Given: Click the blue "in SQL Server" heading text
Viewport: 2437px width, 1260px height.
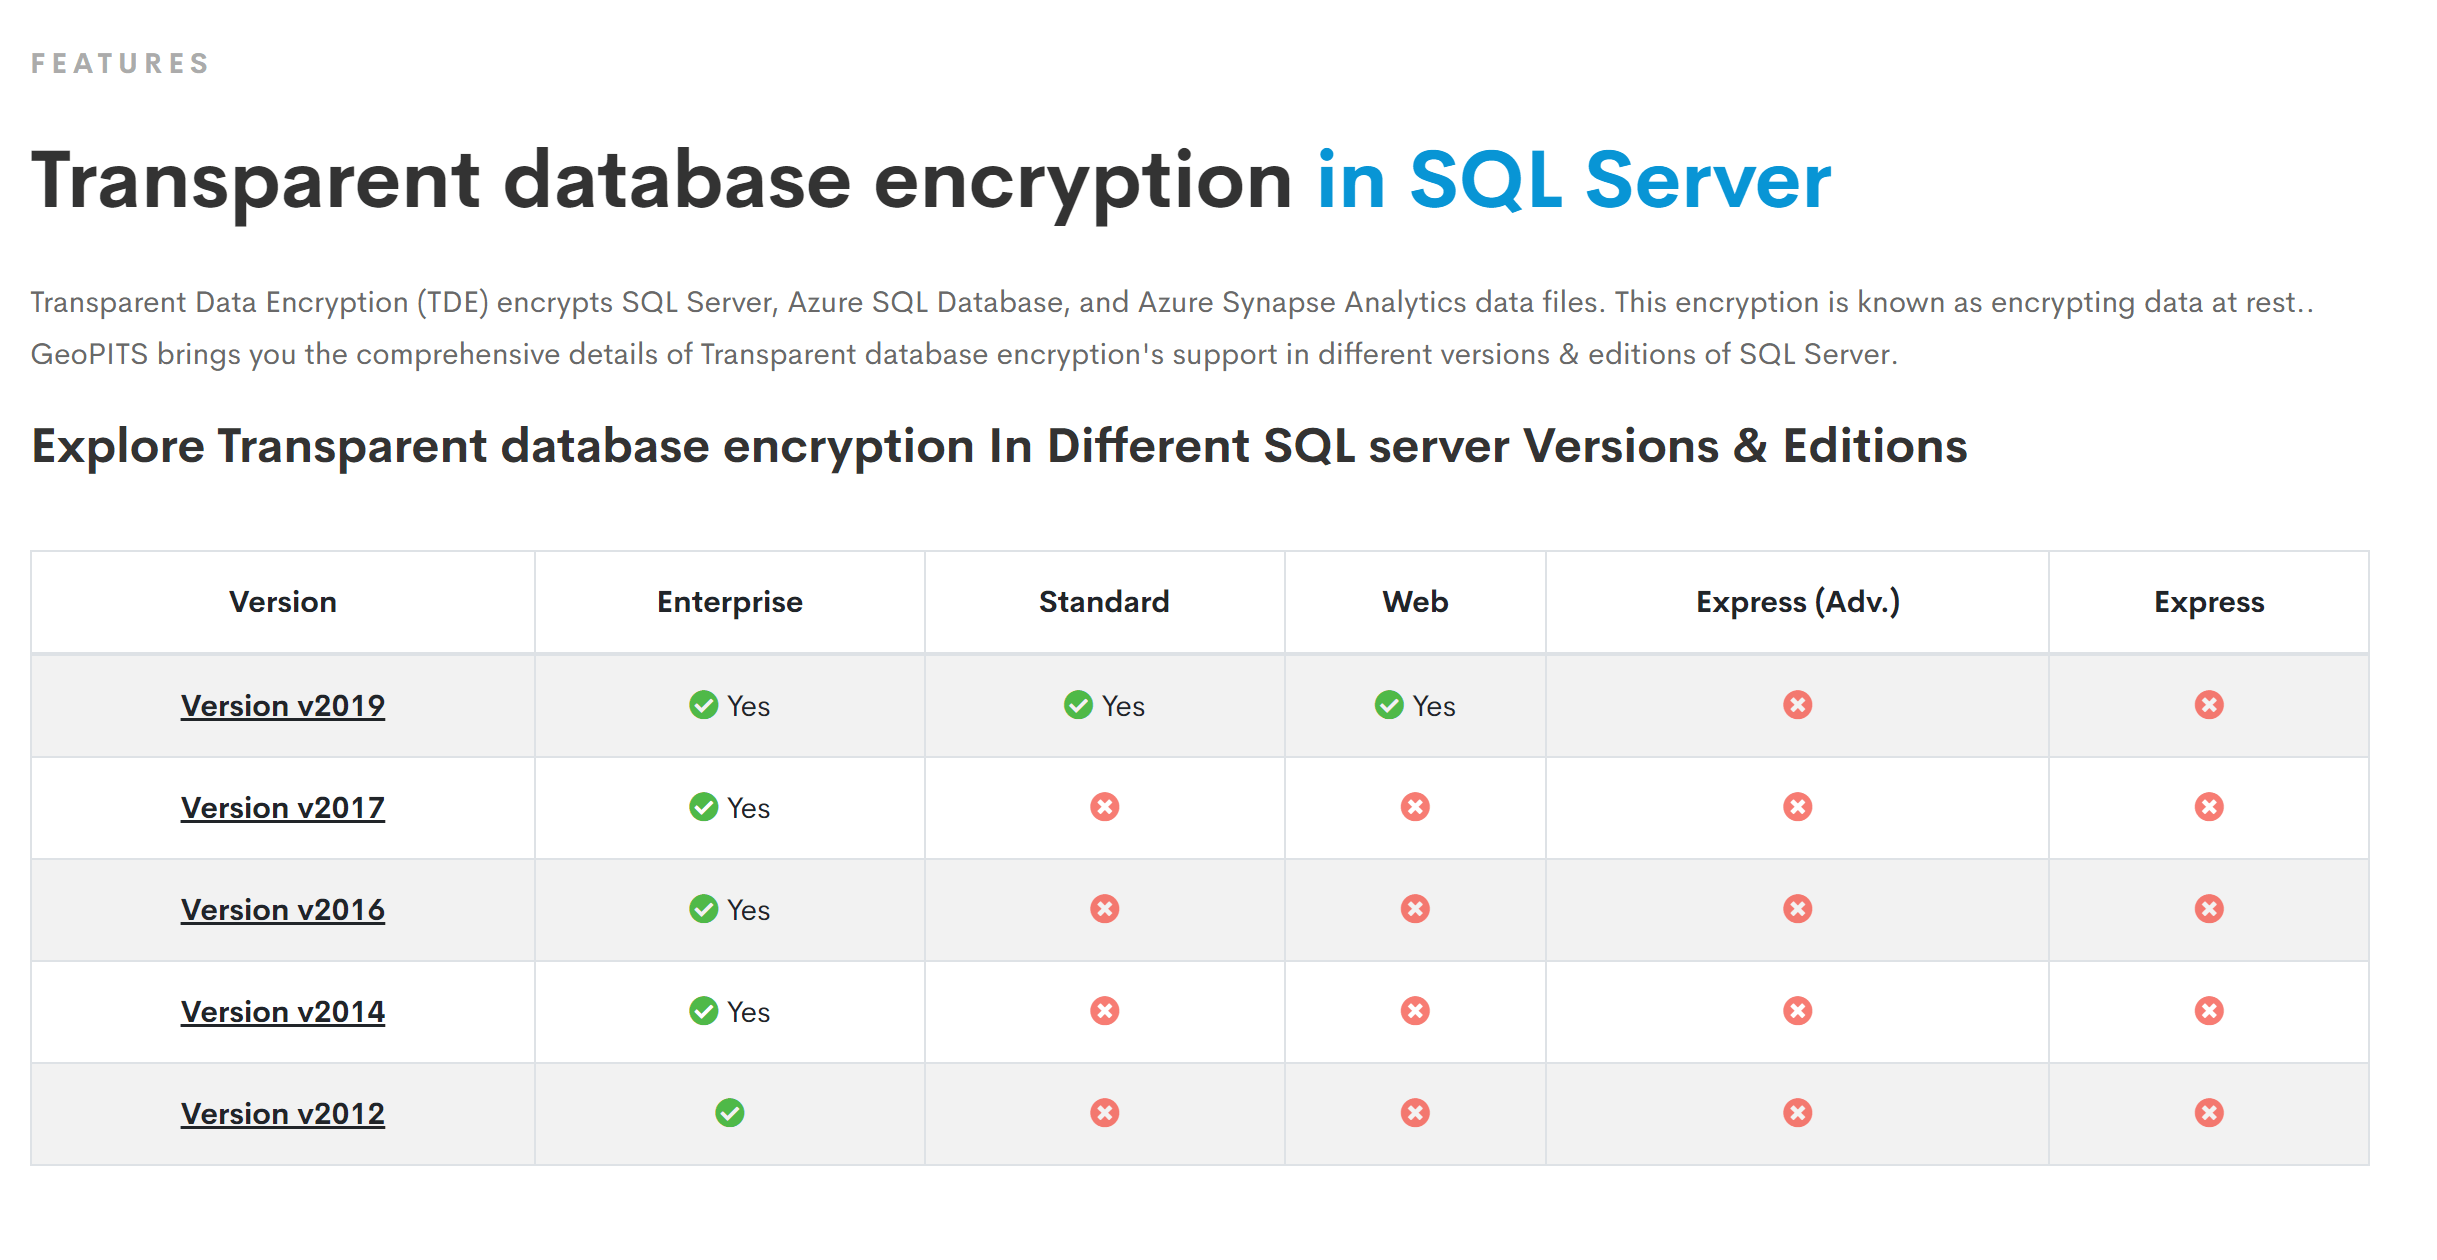Looking at the screenshot, I should coord(1573,181).
